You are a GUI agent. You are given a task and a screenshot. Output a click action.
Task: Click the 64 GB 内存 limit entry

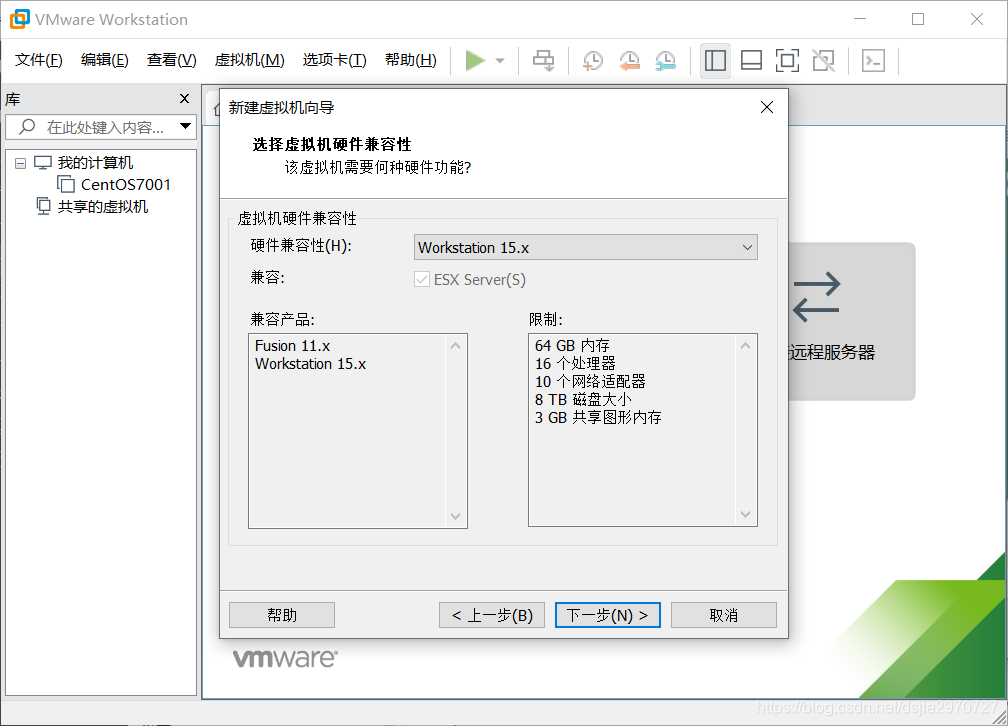tap(572, 346)
